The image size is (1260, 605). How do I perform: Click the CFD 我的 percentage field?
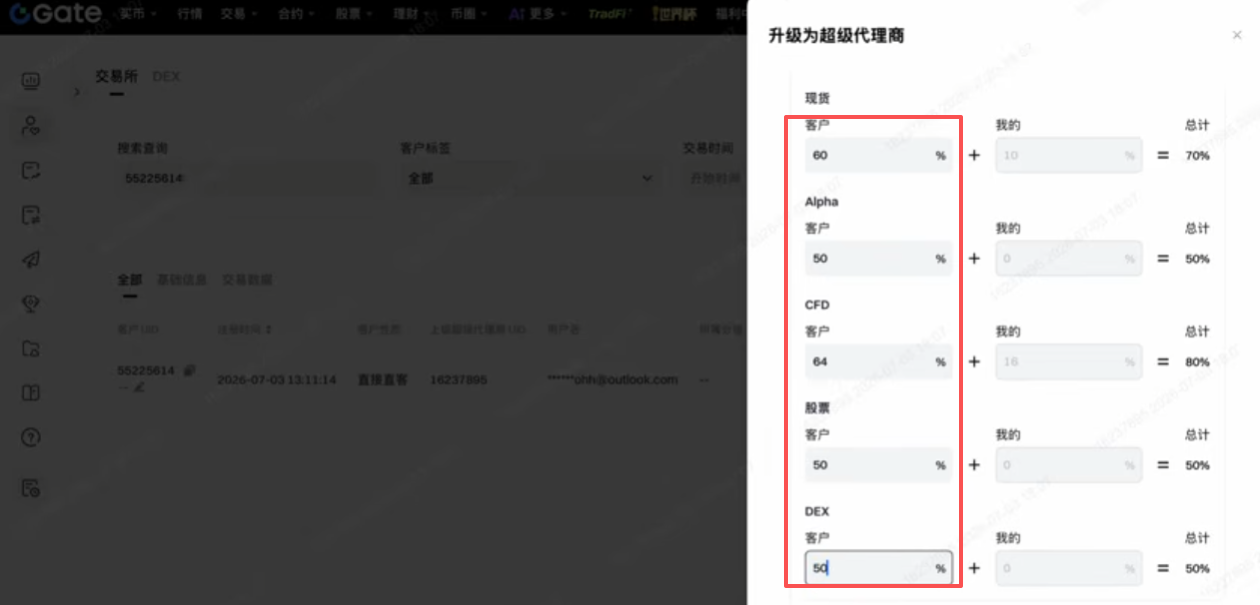(1068, 361)
